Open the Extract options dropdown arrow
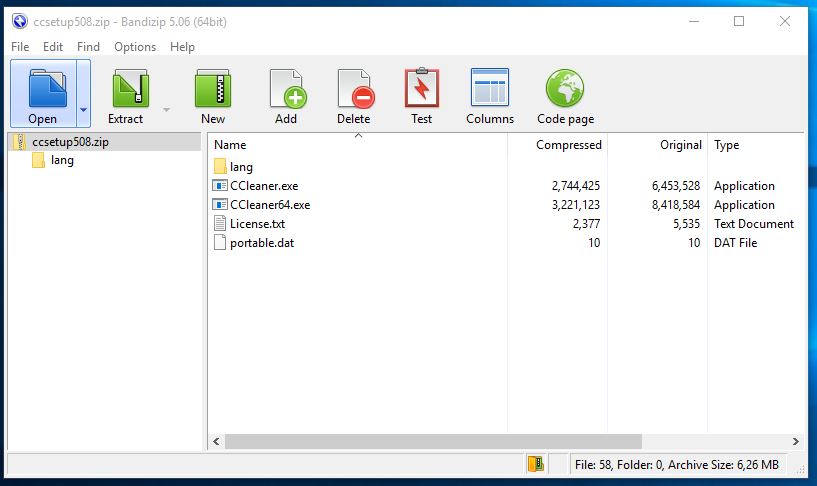This screenshot has height=486, width=817. pyautogui.click(x=166, y=109)
